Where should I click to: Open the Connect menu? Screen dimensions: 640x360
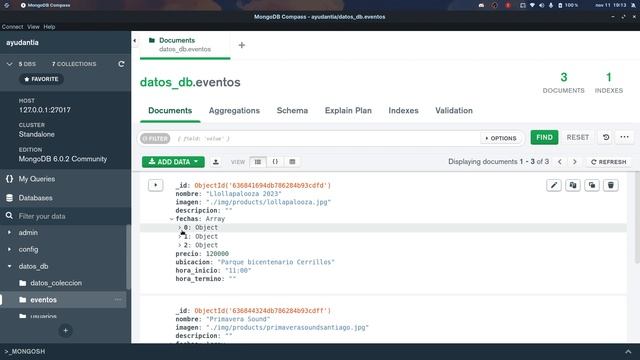12,27
